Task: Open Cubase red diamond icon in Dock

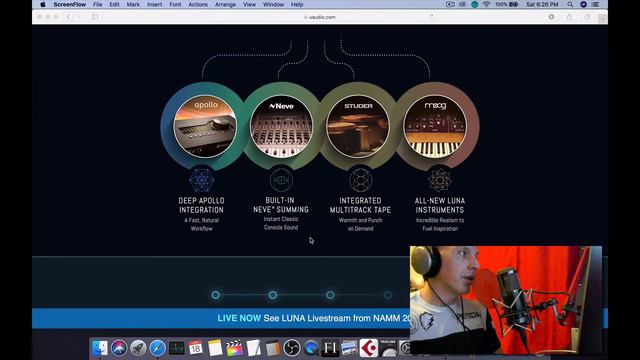Action: [369, 348]
